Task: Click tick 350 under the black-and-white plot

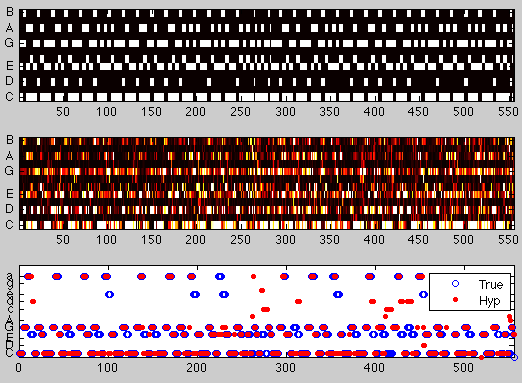Action: coord(329,112)
